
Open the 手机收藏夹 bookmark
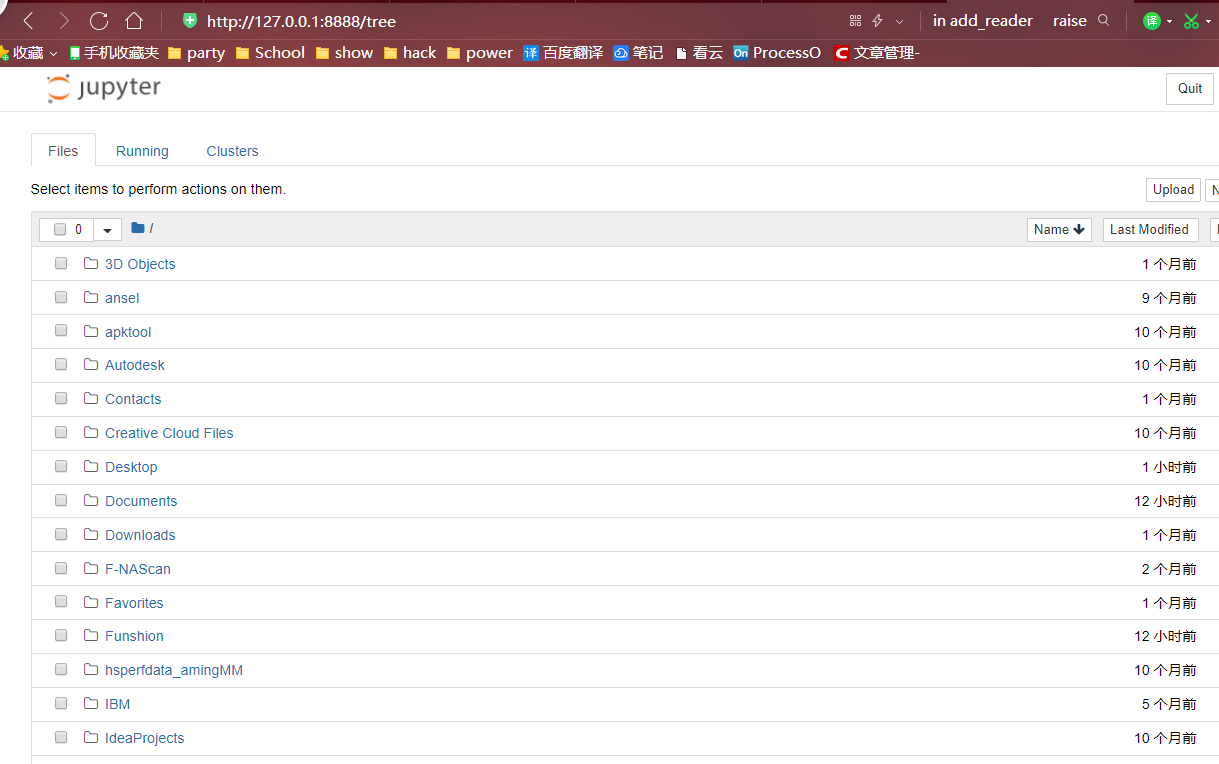[113, 53]
